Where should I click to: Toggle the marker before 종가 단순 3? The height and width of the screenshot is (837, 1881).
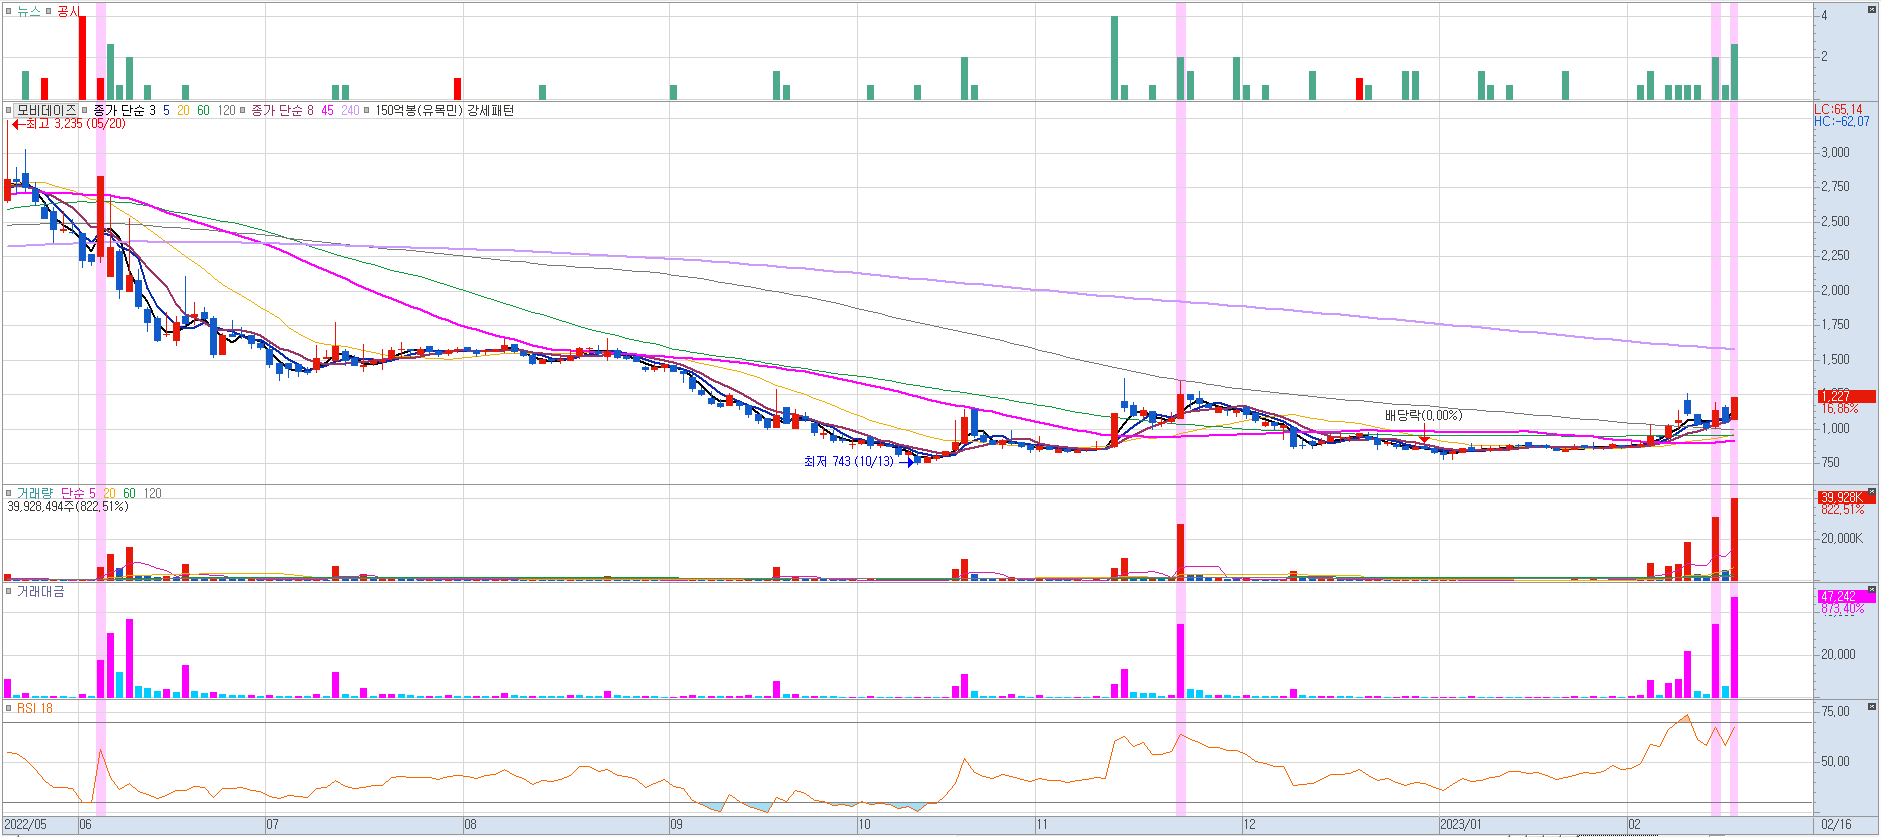[86, 110]
